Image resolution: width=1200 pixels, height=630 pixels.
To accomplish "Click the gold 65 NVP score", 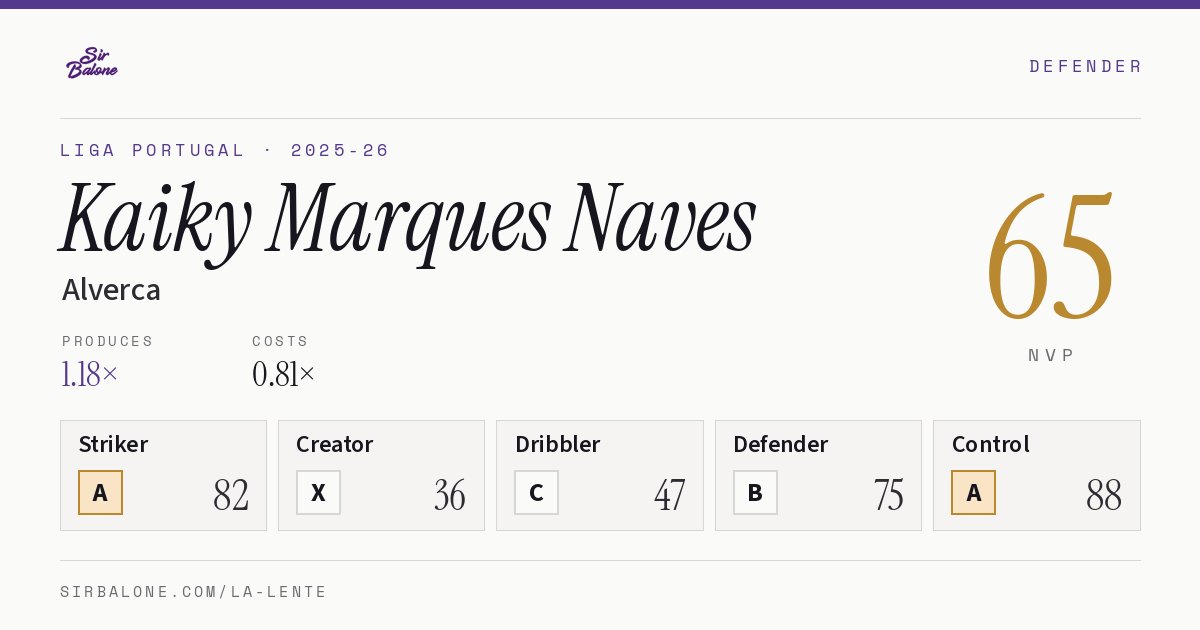I will [1050, 258].
